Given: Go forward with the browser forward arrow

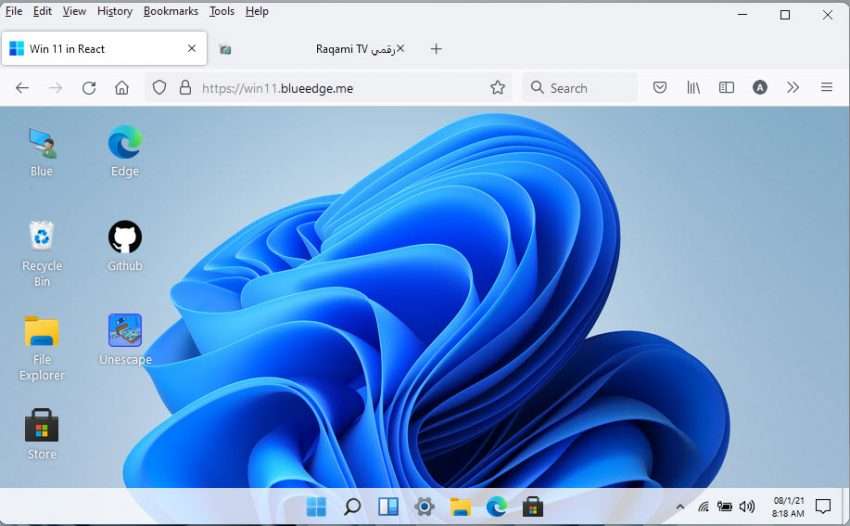Looking at the screenshot, I should (x=55, y=88).
